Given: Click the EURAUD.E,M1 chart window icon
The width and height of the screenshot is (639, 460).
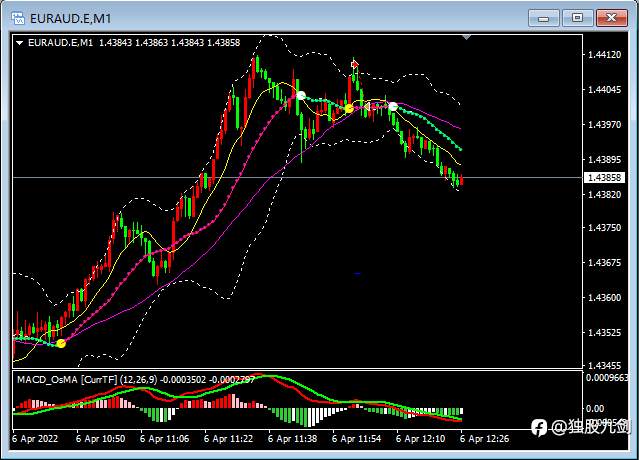Looking at the screenshot, I should [18, 18].
